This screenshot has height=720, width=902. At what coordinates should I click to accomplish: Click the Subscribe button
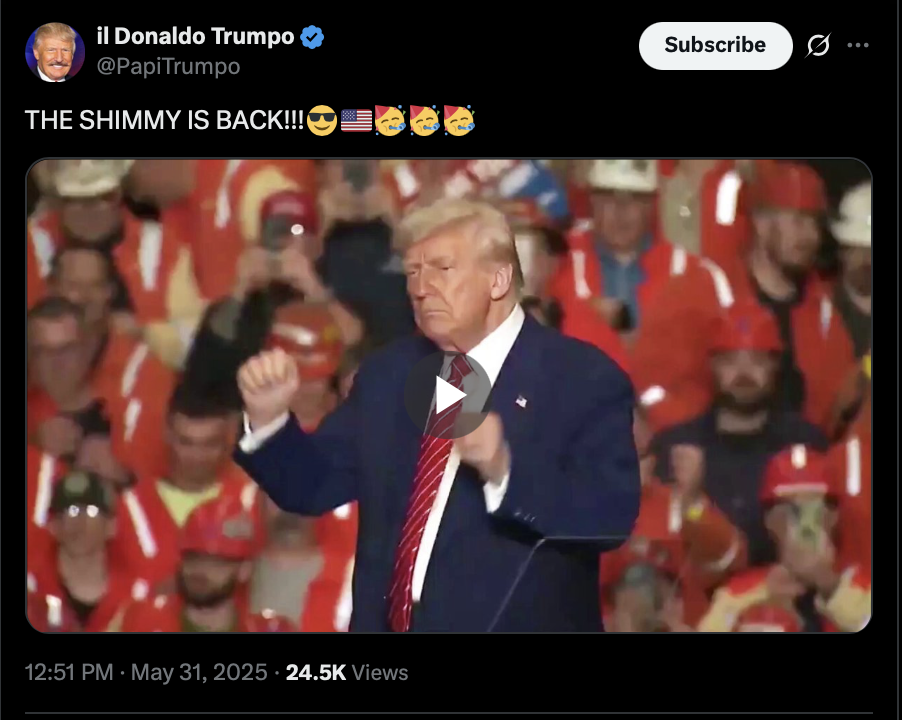(715, 45)
